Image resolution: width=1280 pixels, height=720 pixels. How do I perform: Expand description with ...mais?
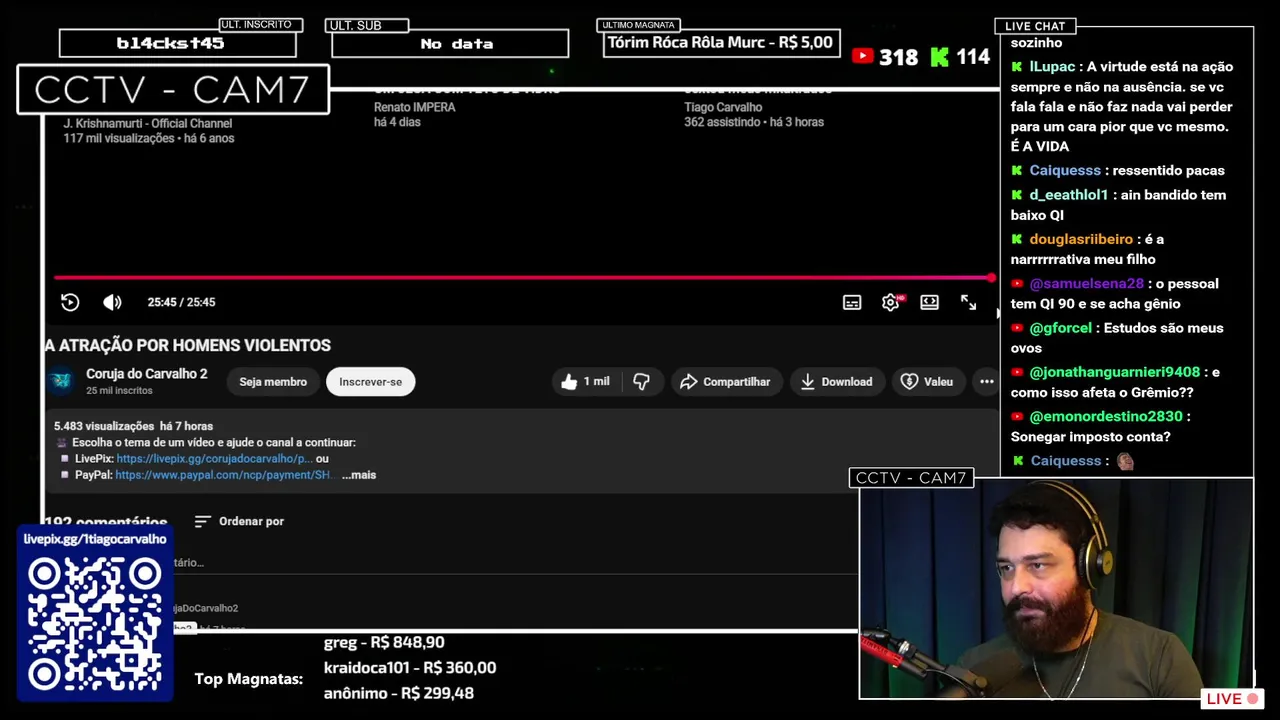tap(359, 475)
